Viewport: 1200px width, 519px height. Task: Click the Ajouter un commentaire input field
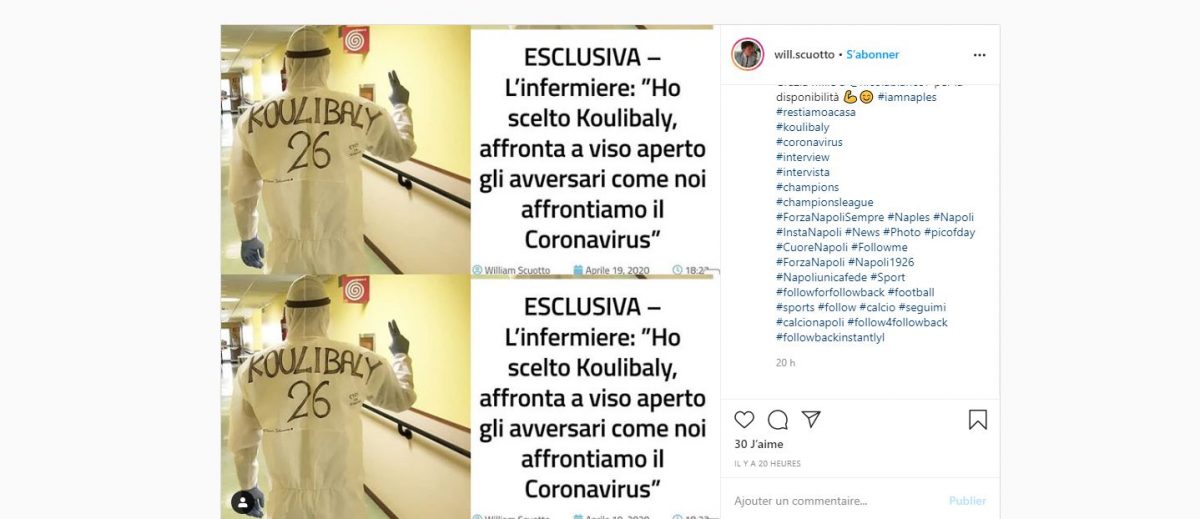click(835, 501)
